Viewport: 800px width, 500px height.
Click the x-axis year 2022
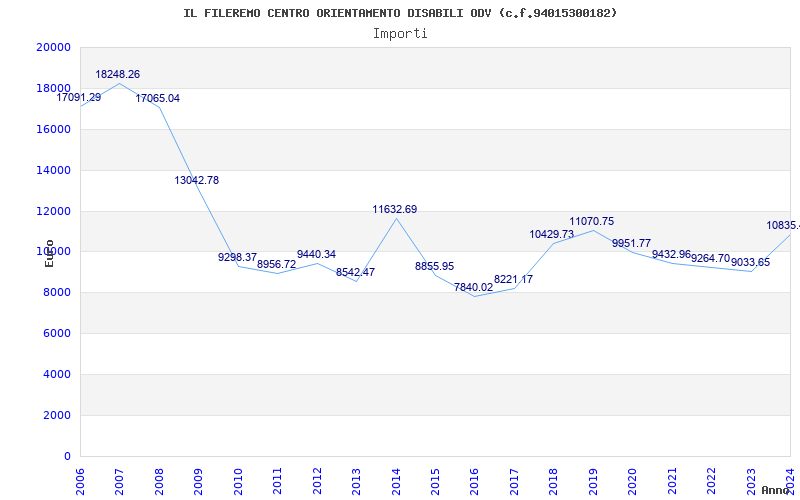pyautogui.click(x=712, y=481)
